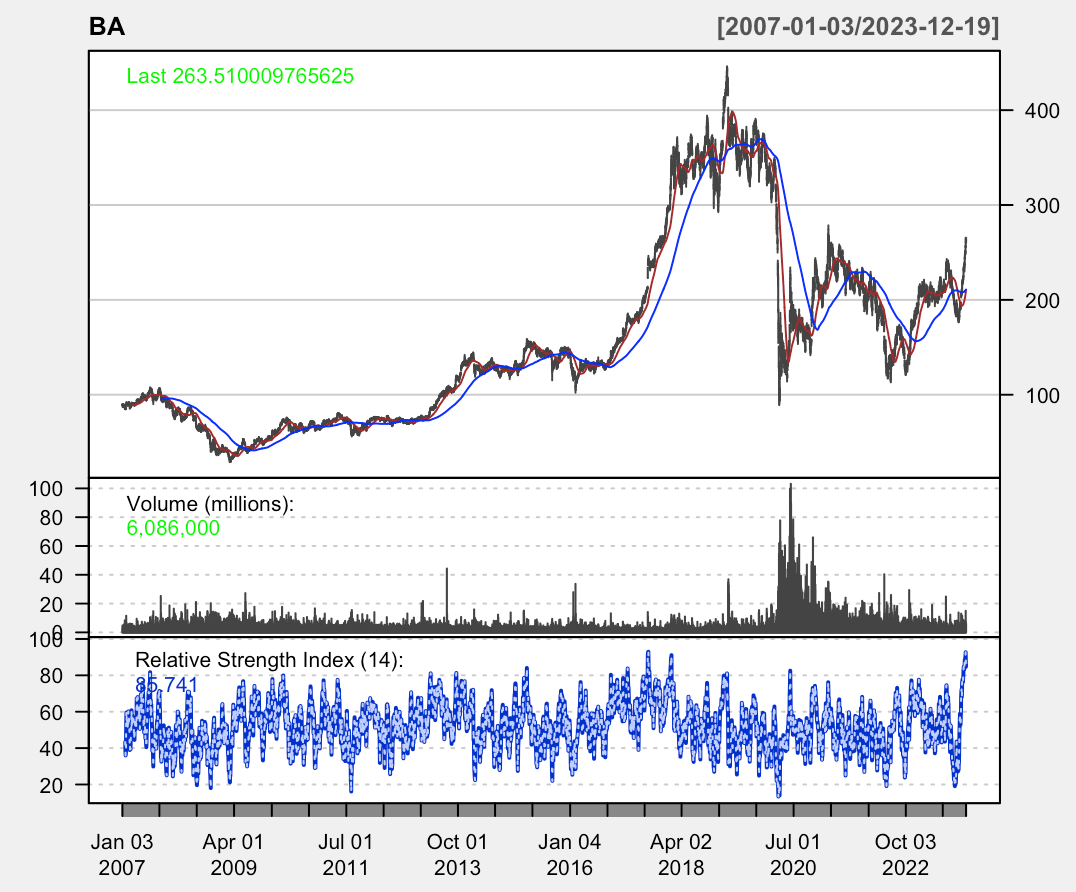
Task: Click the 60 label on the volume axis
Action: [51, 547]
